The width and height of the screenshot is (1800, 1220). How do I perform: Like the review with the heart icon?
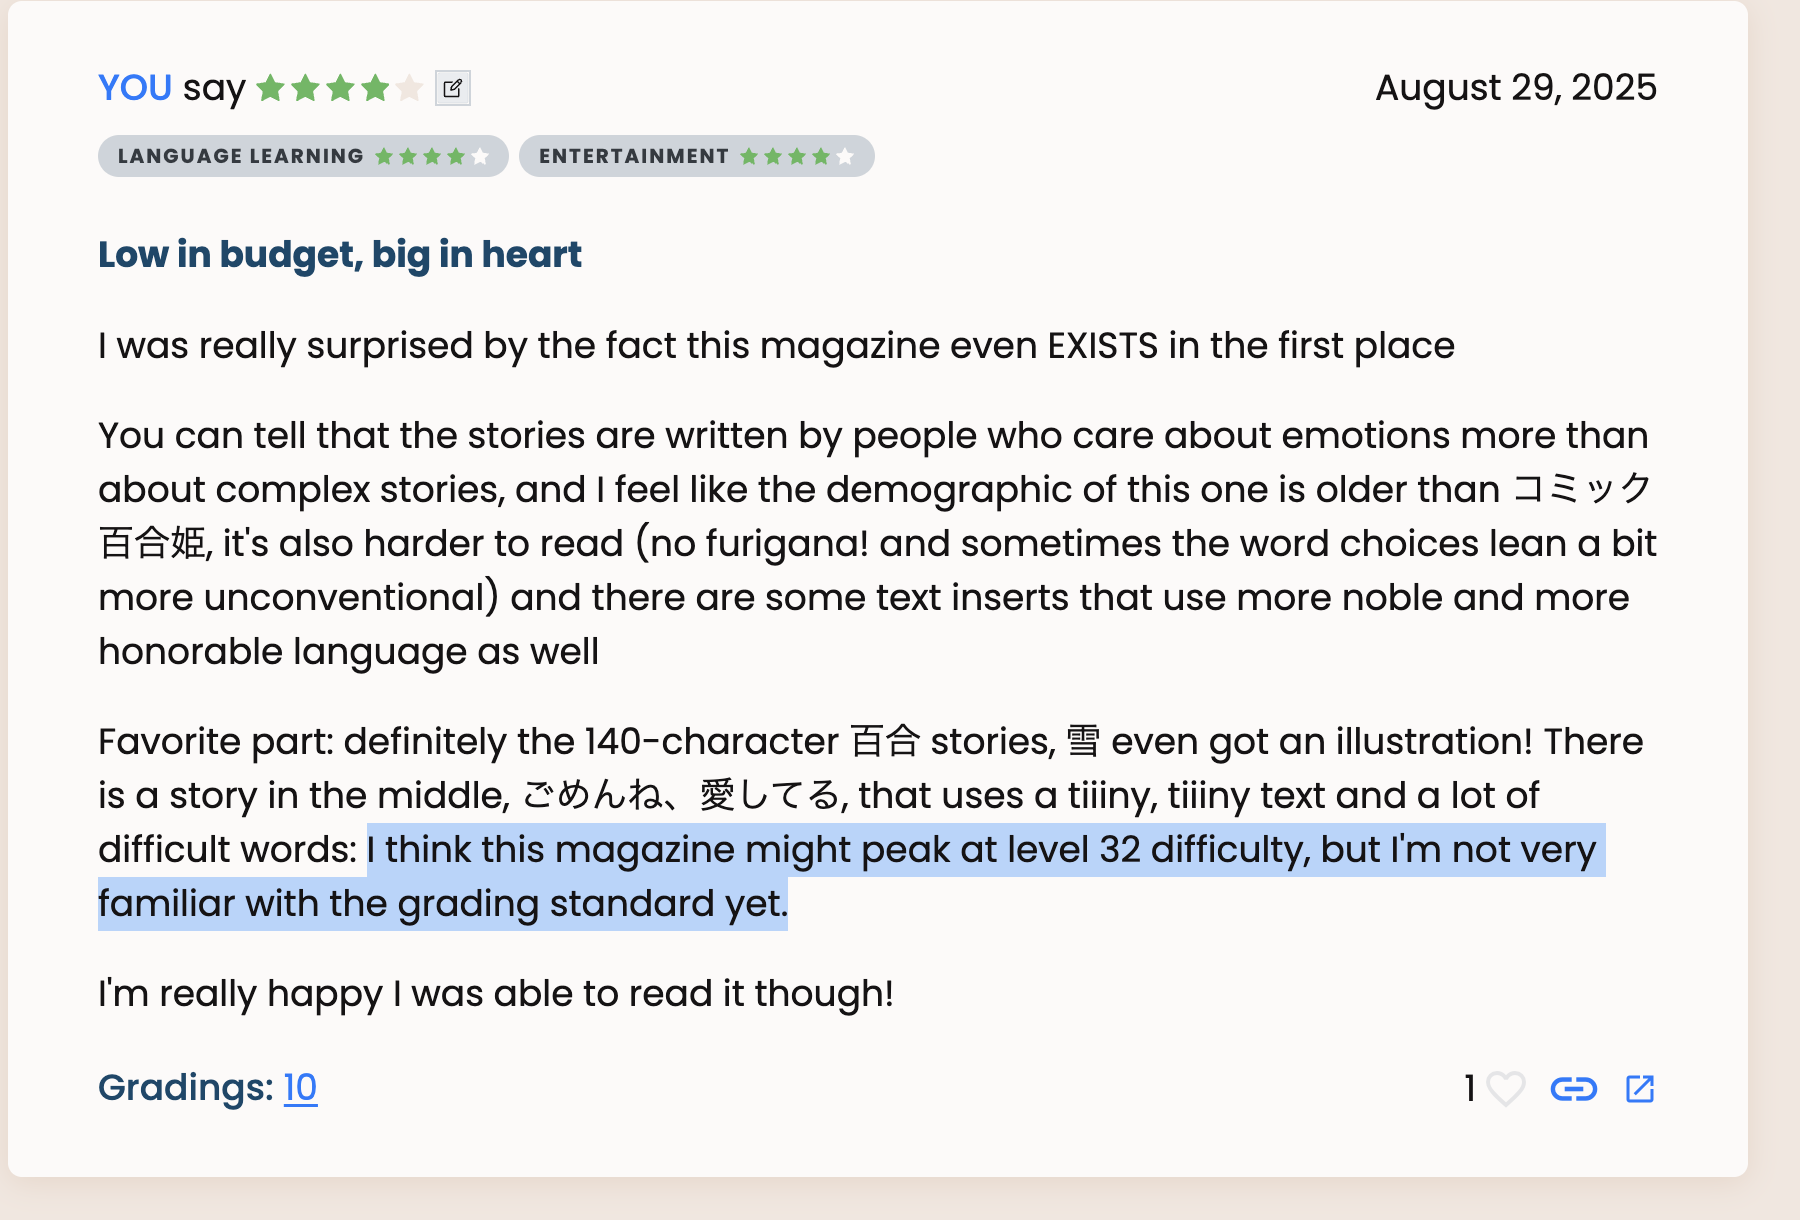1505,1088
